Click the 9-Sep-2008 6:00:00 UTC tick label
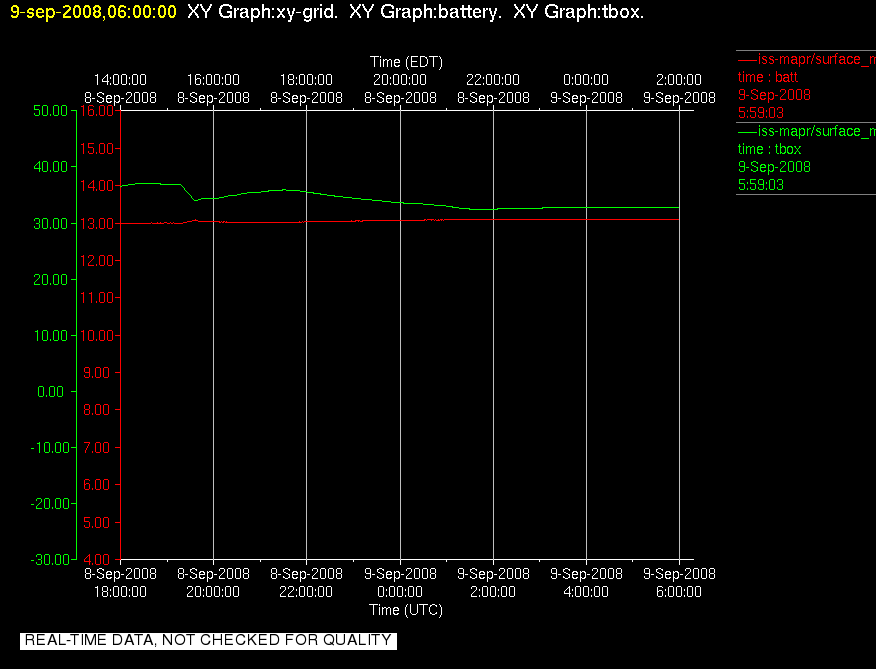Image resolution: width=876 pixels, height=669 pixels. click(x=679, y=583)
